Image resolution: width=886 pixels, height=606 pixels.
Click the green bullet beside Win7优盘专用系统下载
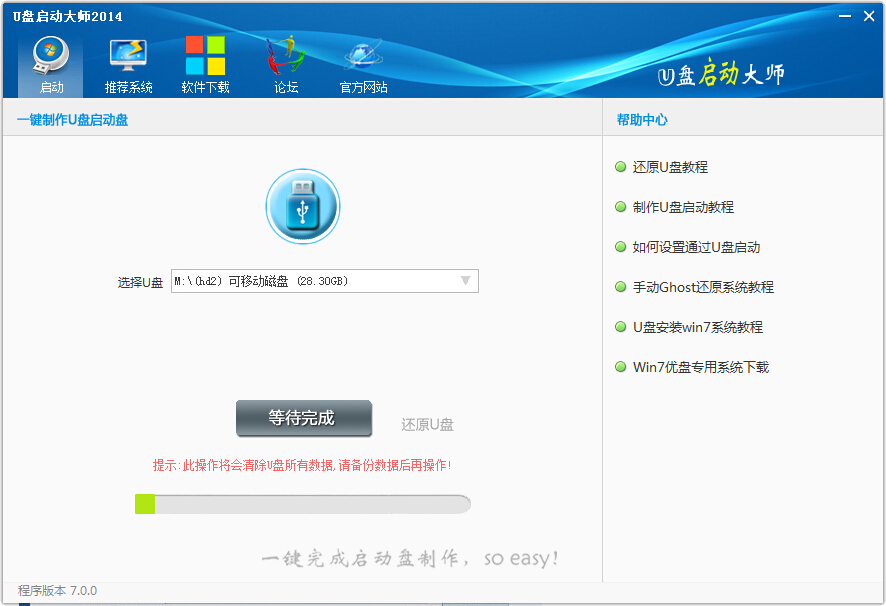(620, 367)
